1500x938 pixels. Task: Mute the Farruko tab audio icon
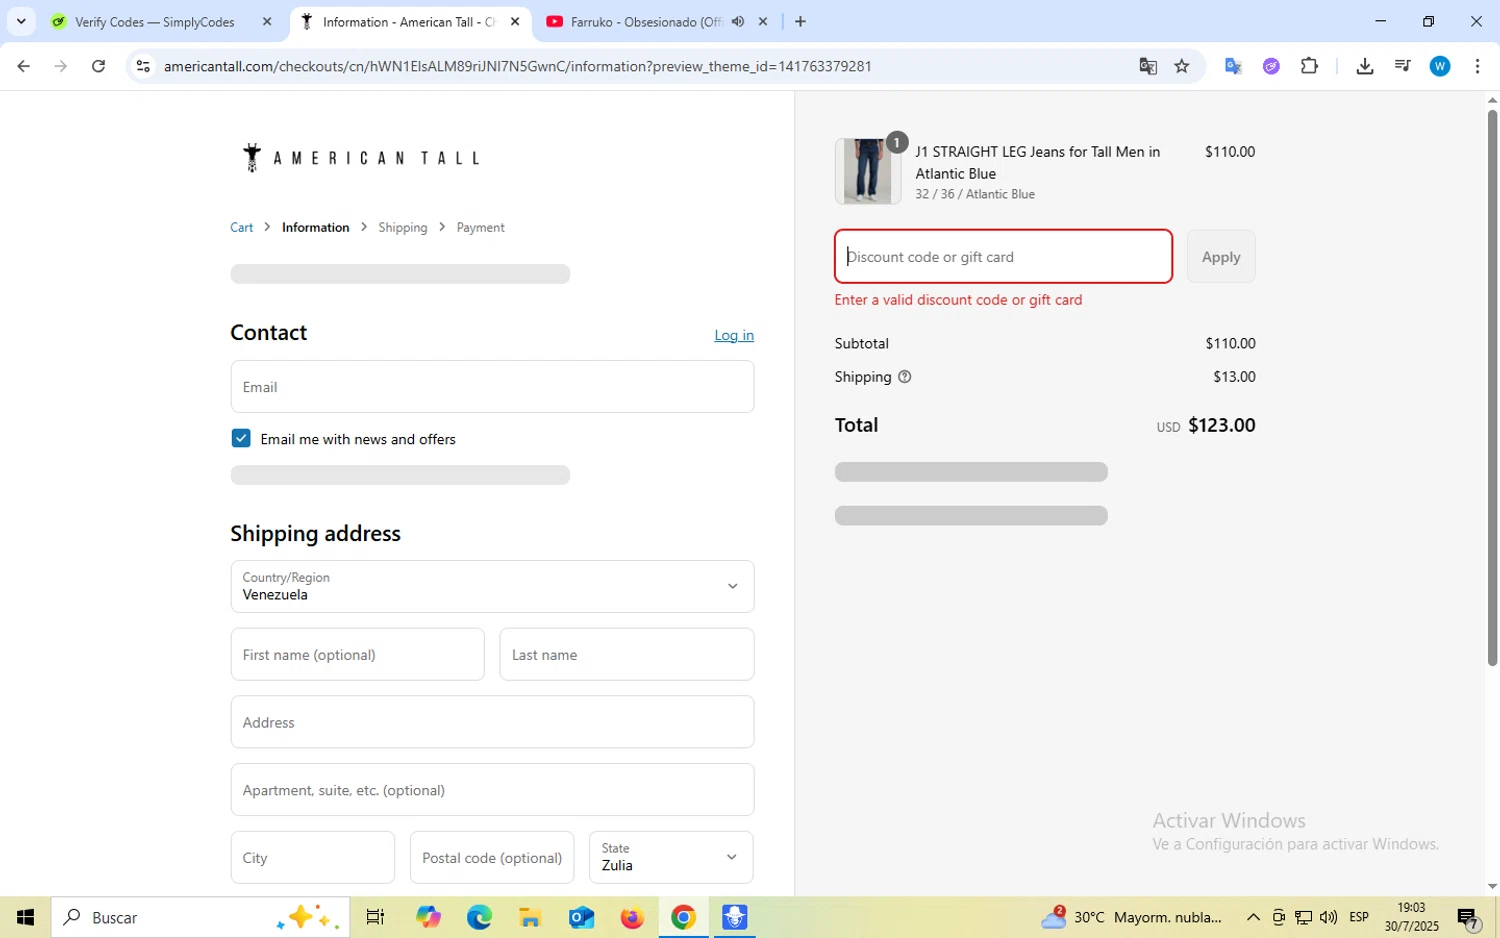[x=738, y=21]
